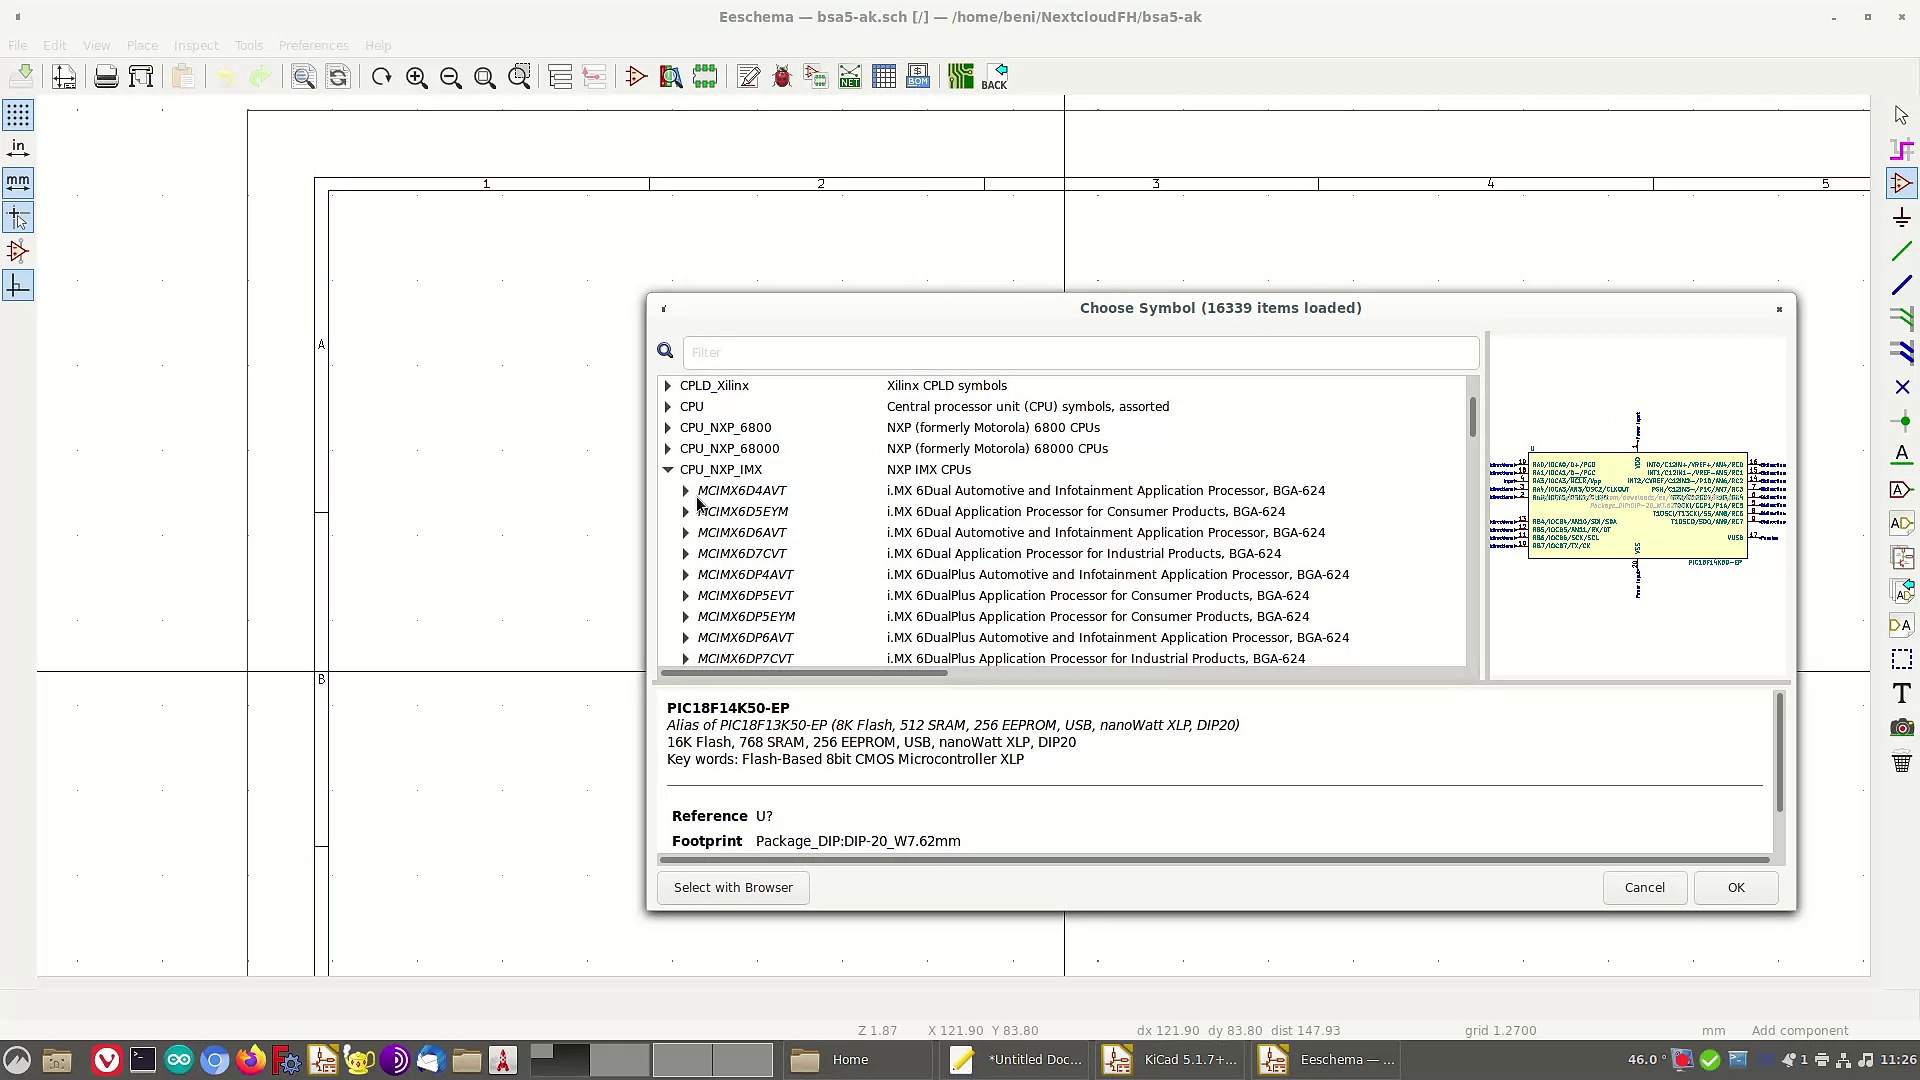The width and height of the screenshot is (1920, 1080).
Task: Toggle grid visibility in left toolbar
Action: tap(18, 115)
